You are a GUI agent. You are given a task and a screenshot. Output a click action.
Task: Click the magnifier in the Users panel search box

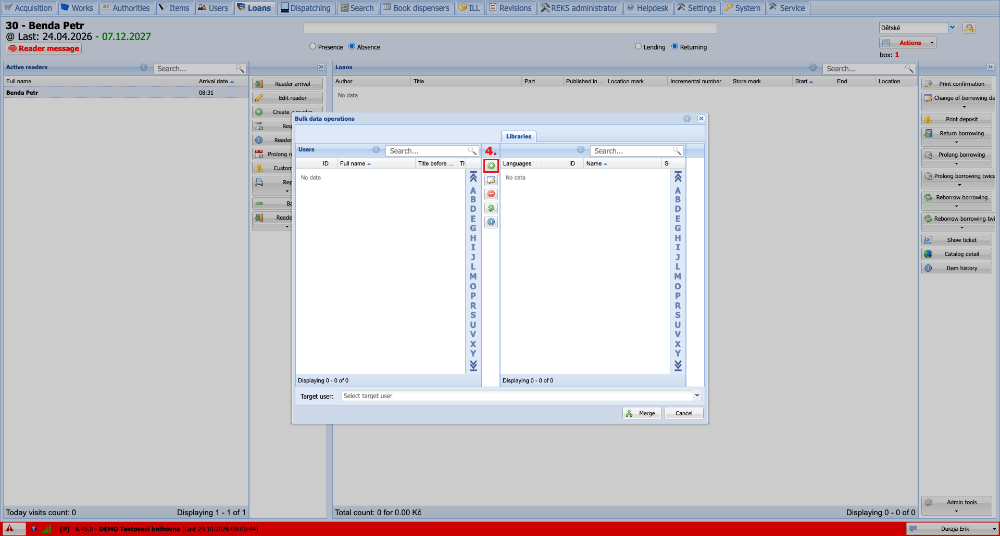[x=472, y=151]
